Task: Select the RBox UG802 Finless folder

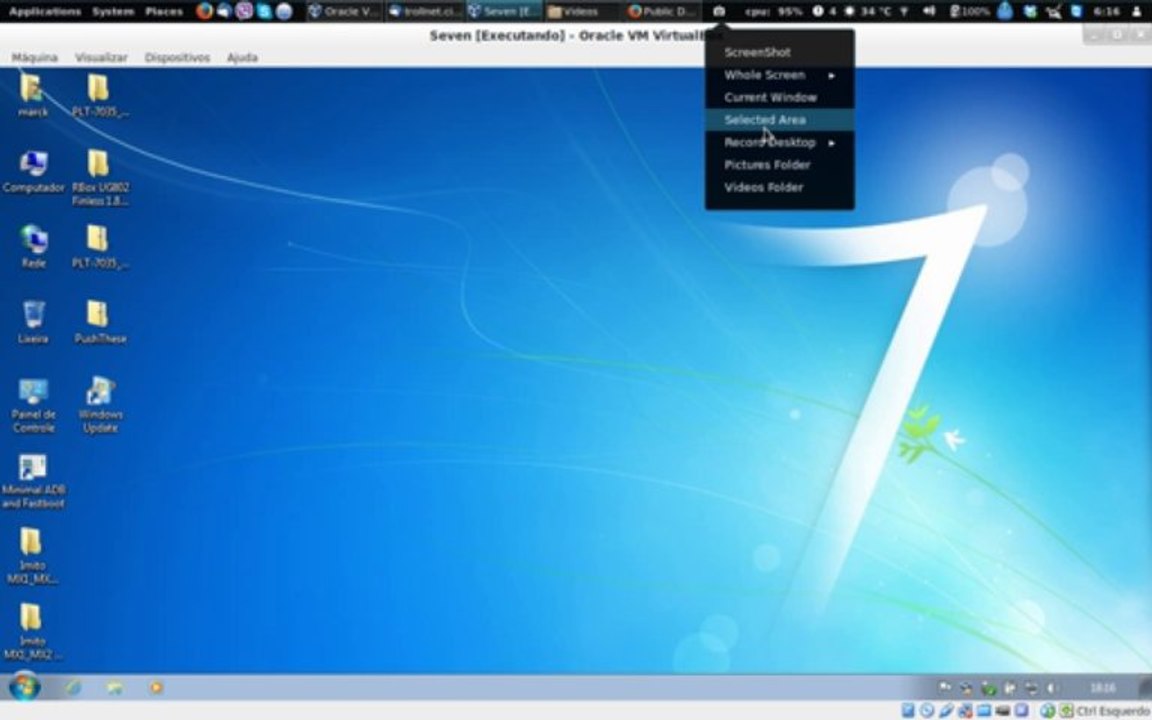Action: pos(100,177)
